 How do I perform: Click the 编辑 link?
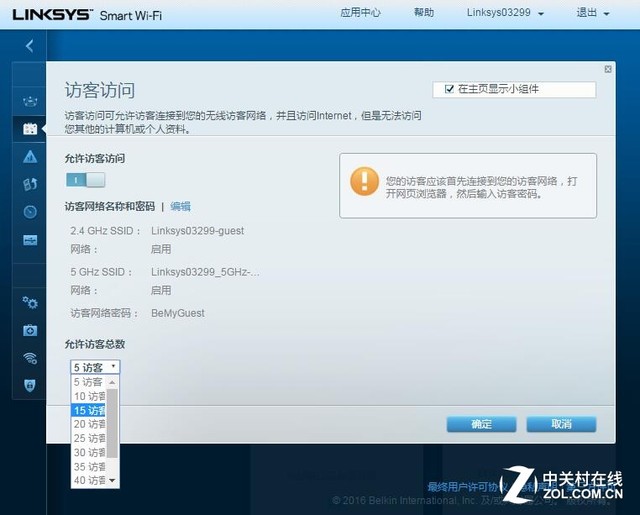click(180, 206)
